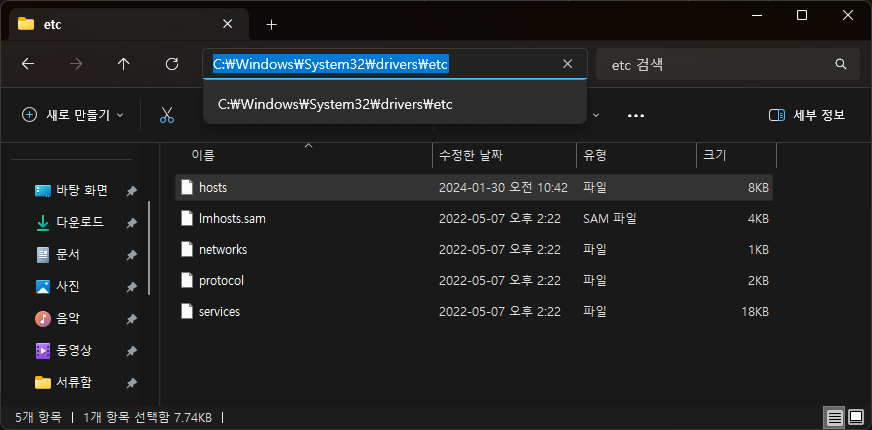Open 사진 in sidebar
The height and width of the screenshot is (430, 872).
58,287
